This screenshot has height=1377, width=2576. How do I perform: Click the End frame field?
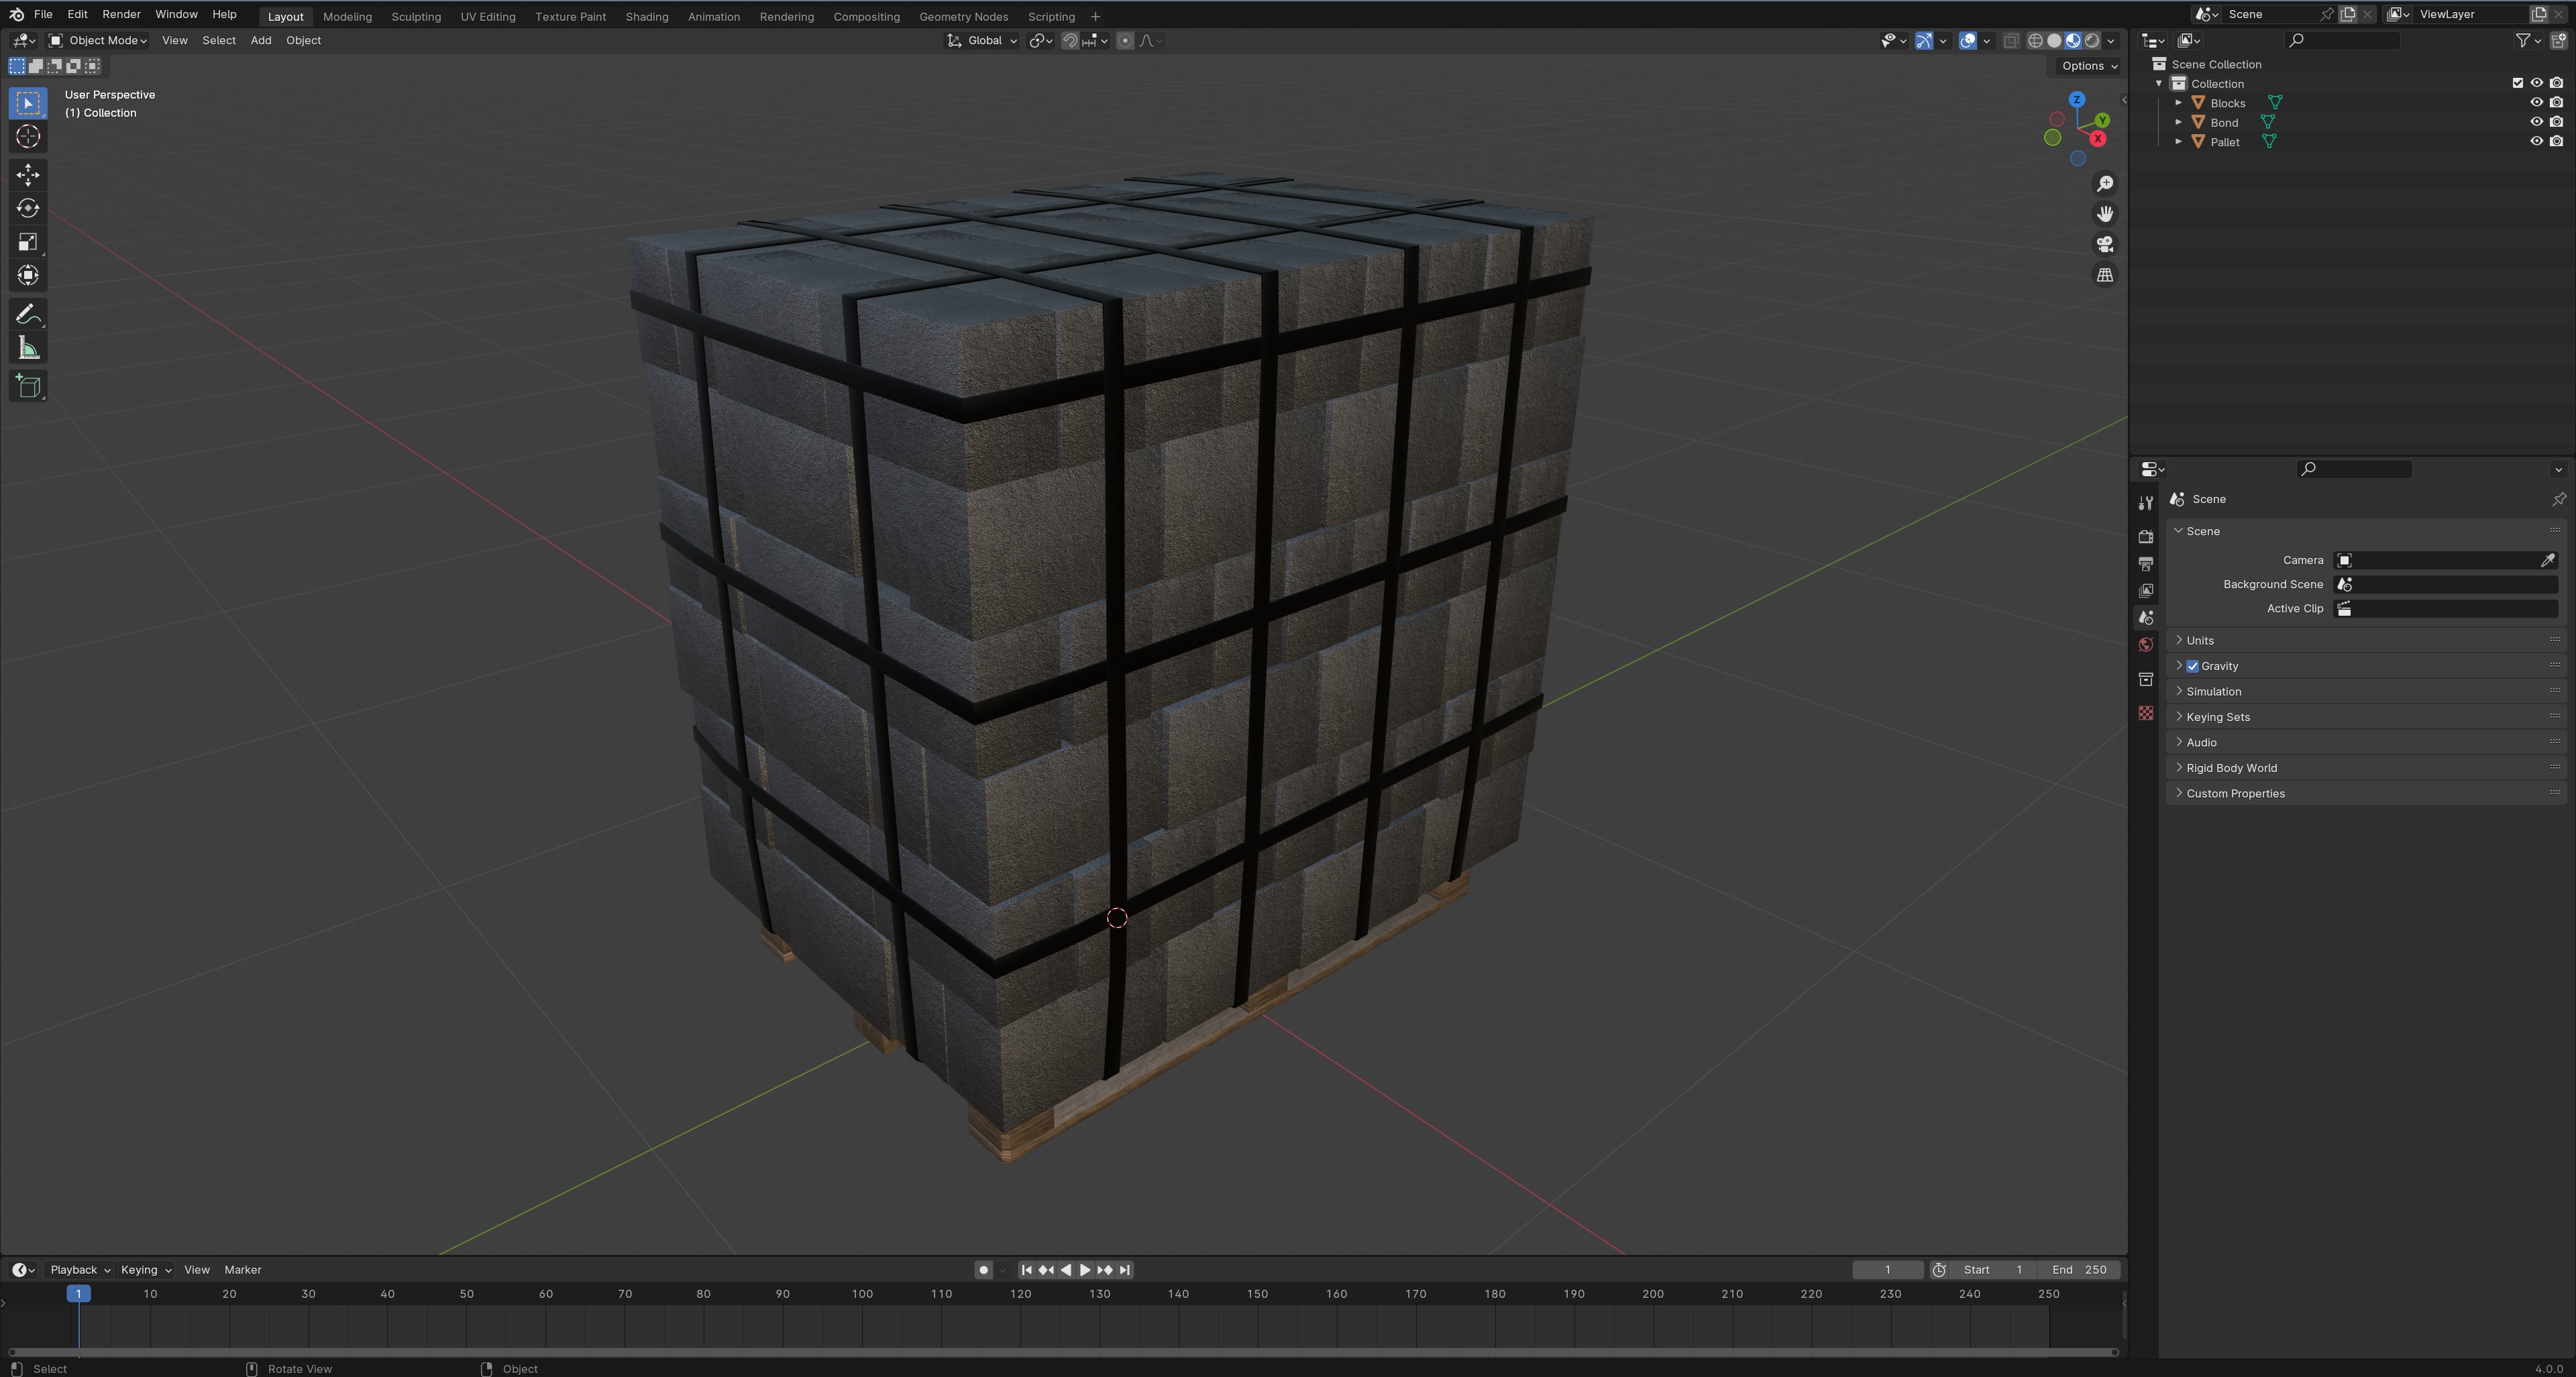(x=2078, y=1270)
